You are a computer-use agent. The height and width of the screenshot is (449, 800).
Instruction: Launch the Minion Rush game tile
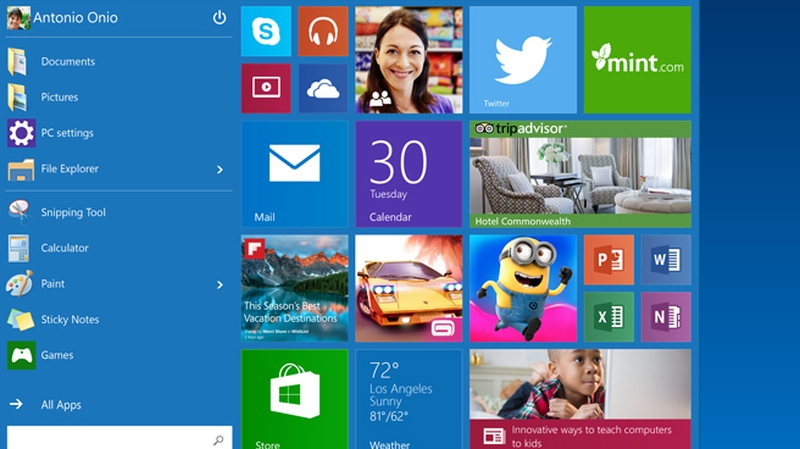point(523,288)
